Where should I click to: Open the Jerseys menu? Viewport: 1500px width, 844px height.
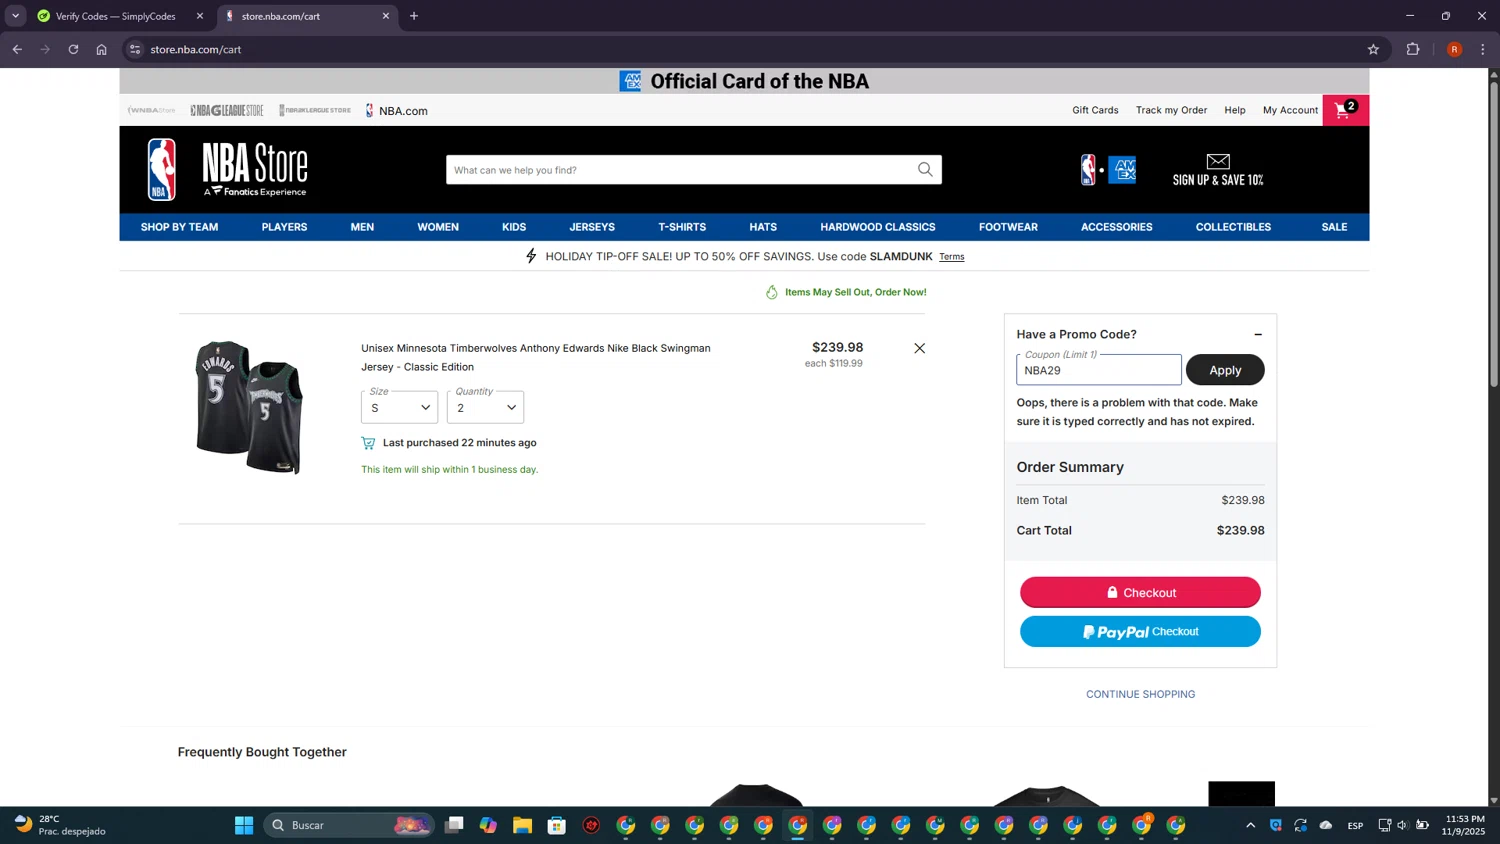[x=592, y=227]
